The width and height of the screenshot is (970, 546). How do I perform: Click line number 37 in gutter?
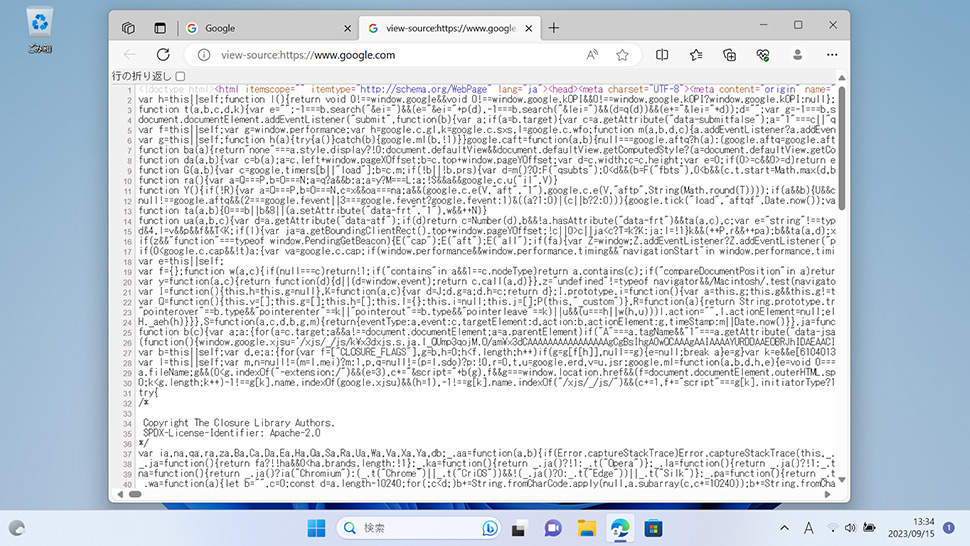127,454
